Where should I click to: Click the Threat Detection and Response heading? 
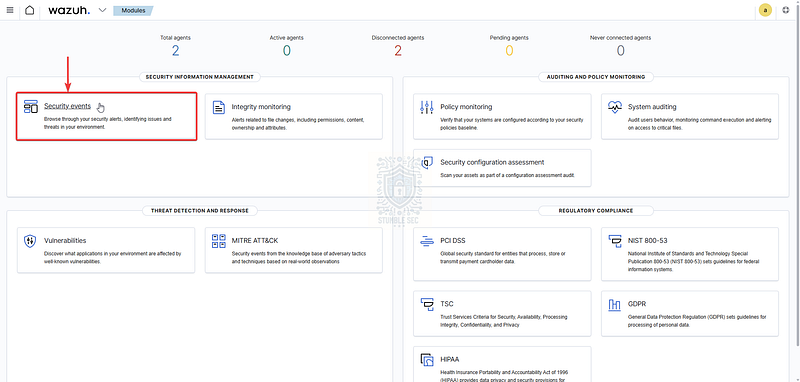199,211
